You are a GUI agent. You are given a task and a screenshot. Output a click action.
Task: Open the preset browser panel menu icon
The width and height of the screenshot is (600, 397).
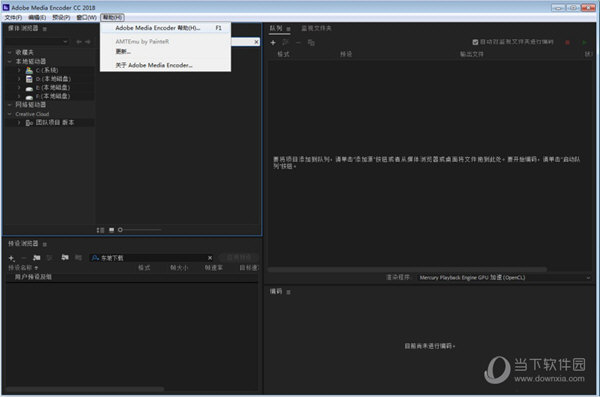tap(45, 244)
